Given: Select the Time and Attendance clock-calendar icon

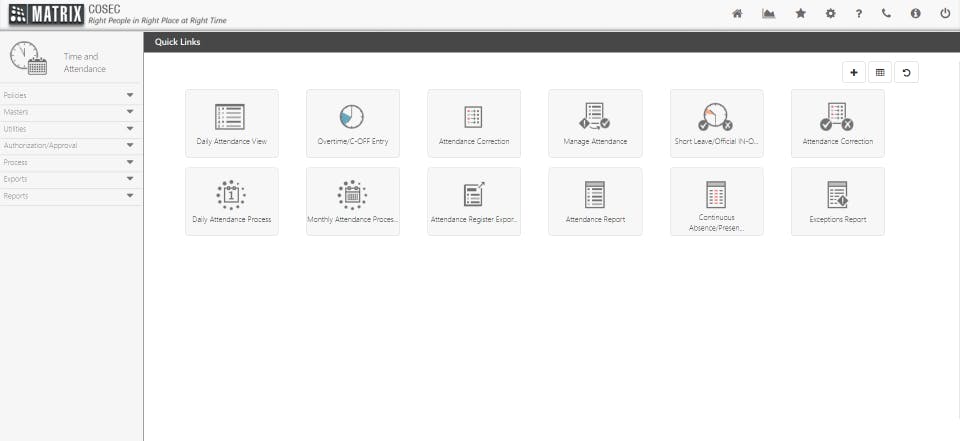Looking at the screenshot, I should (x=28, y=58).
